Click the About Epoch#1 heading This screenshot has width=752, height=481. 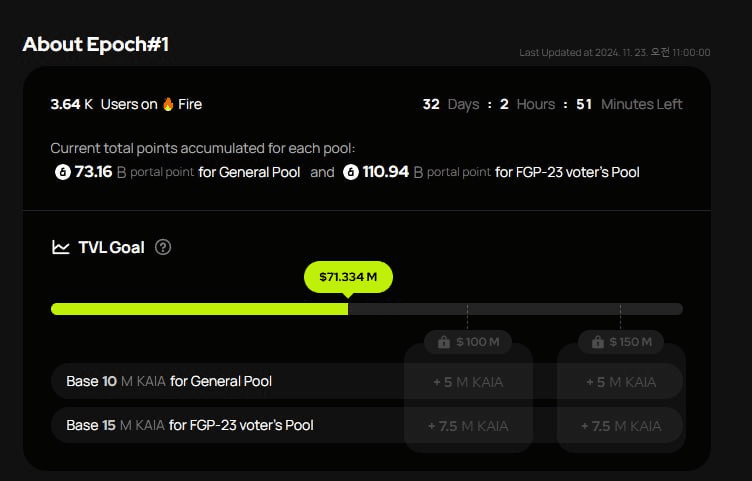coord(95,44)
